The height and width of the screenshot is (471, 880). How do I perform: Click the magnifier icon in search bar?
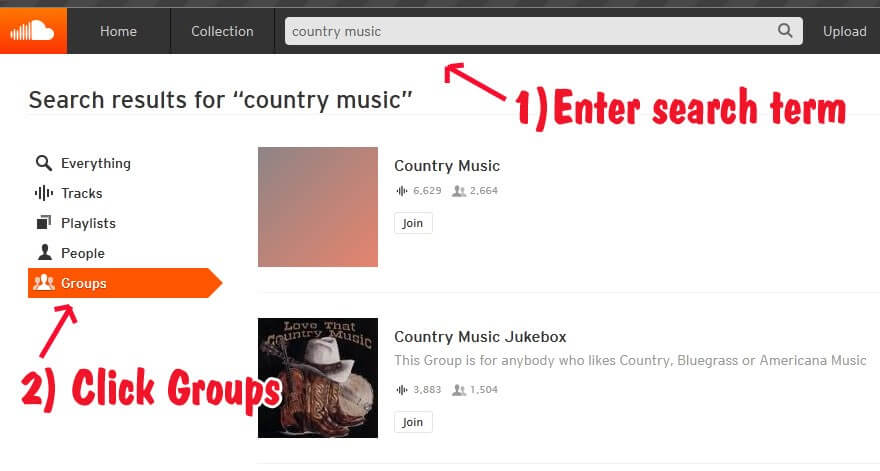click(x=785, y=30)
